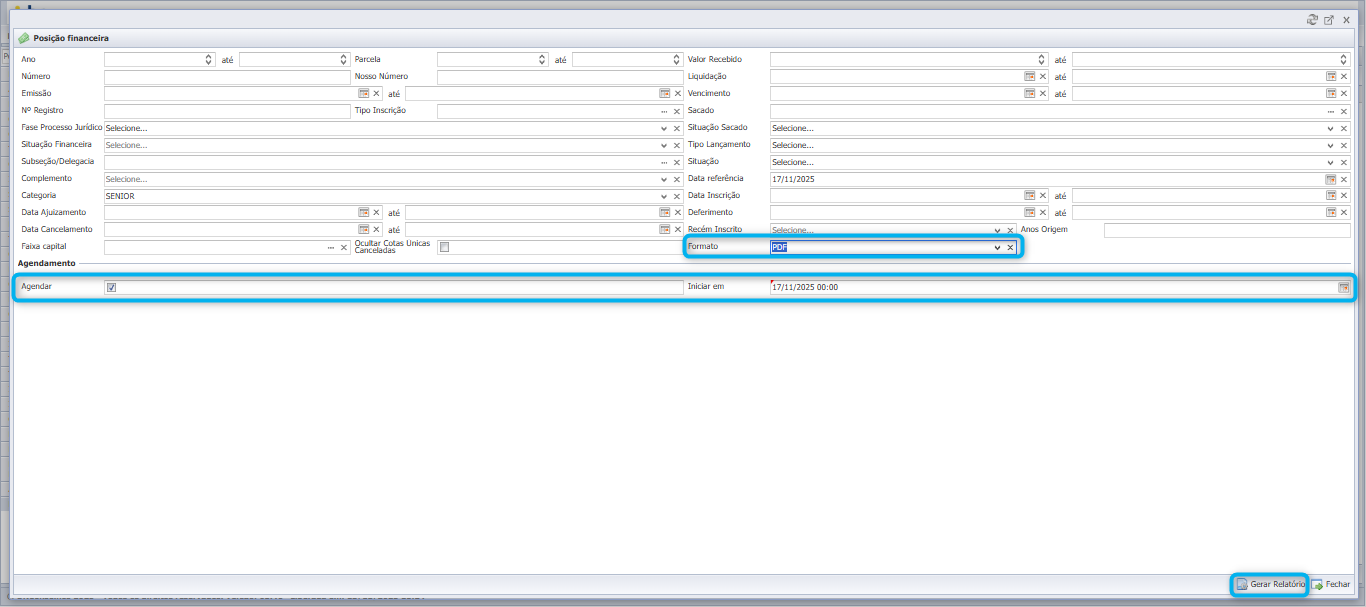
Task: Open Faixa capital lookup ellipsis
Action: pyautogui.click(x=331, y=247)
